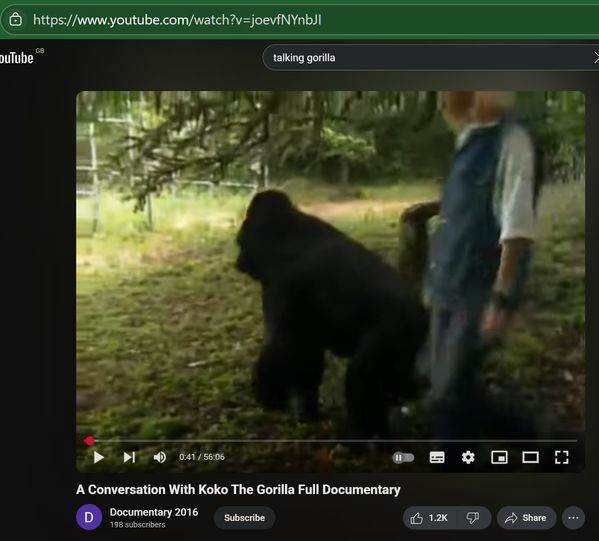The height and width of the screenshot is (541, 599).
Task: Open the more actions three-dot menu
Action: pos(573,518)
